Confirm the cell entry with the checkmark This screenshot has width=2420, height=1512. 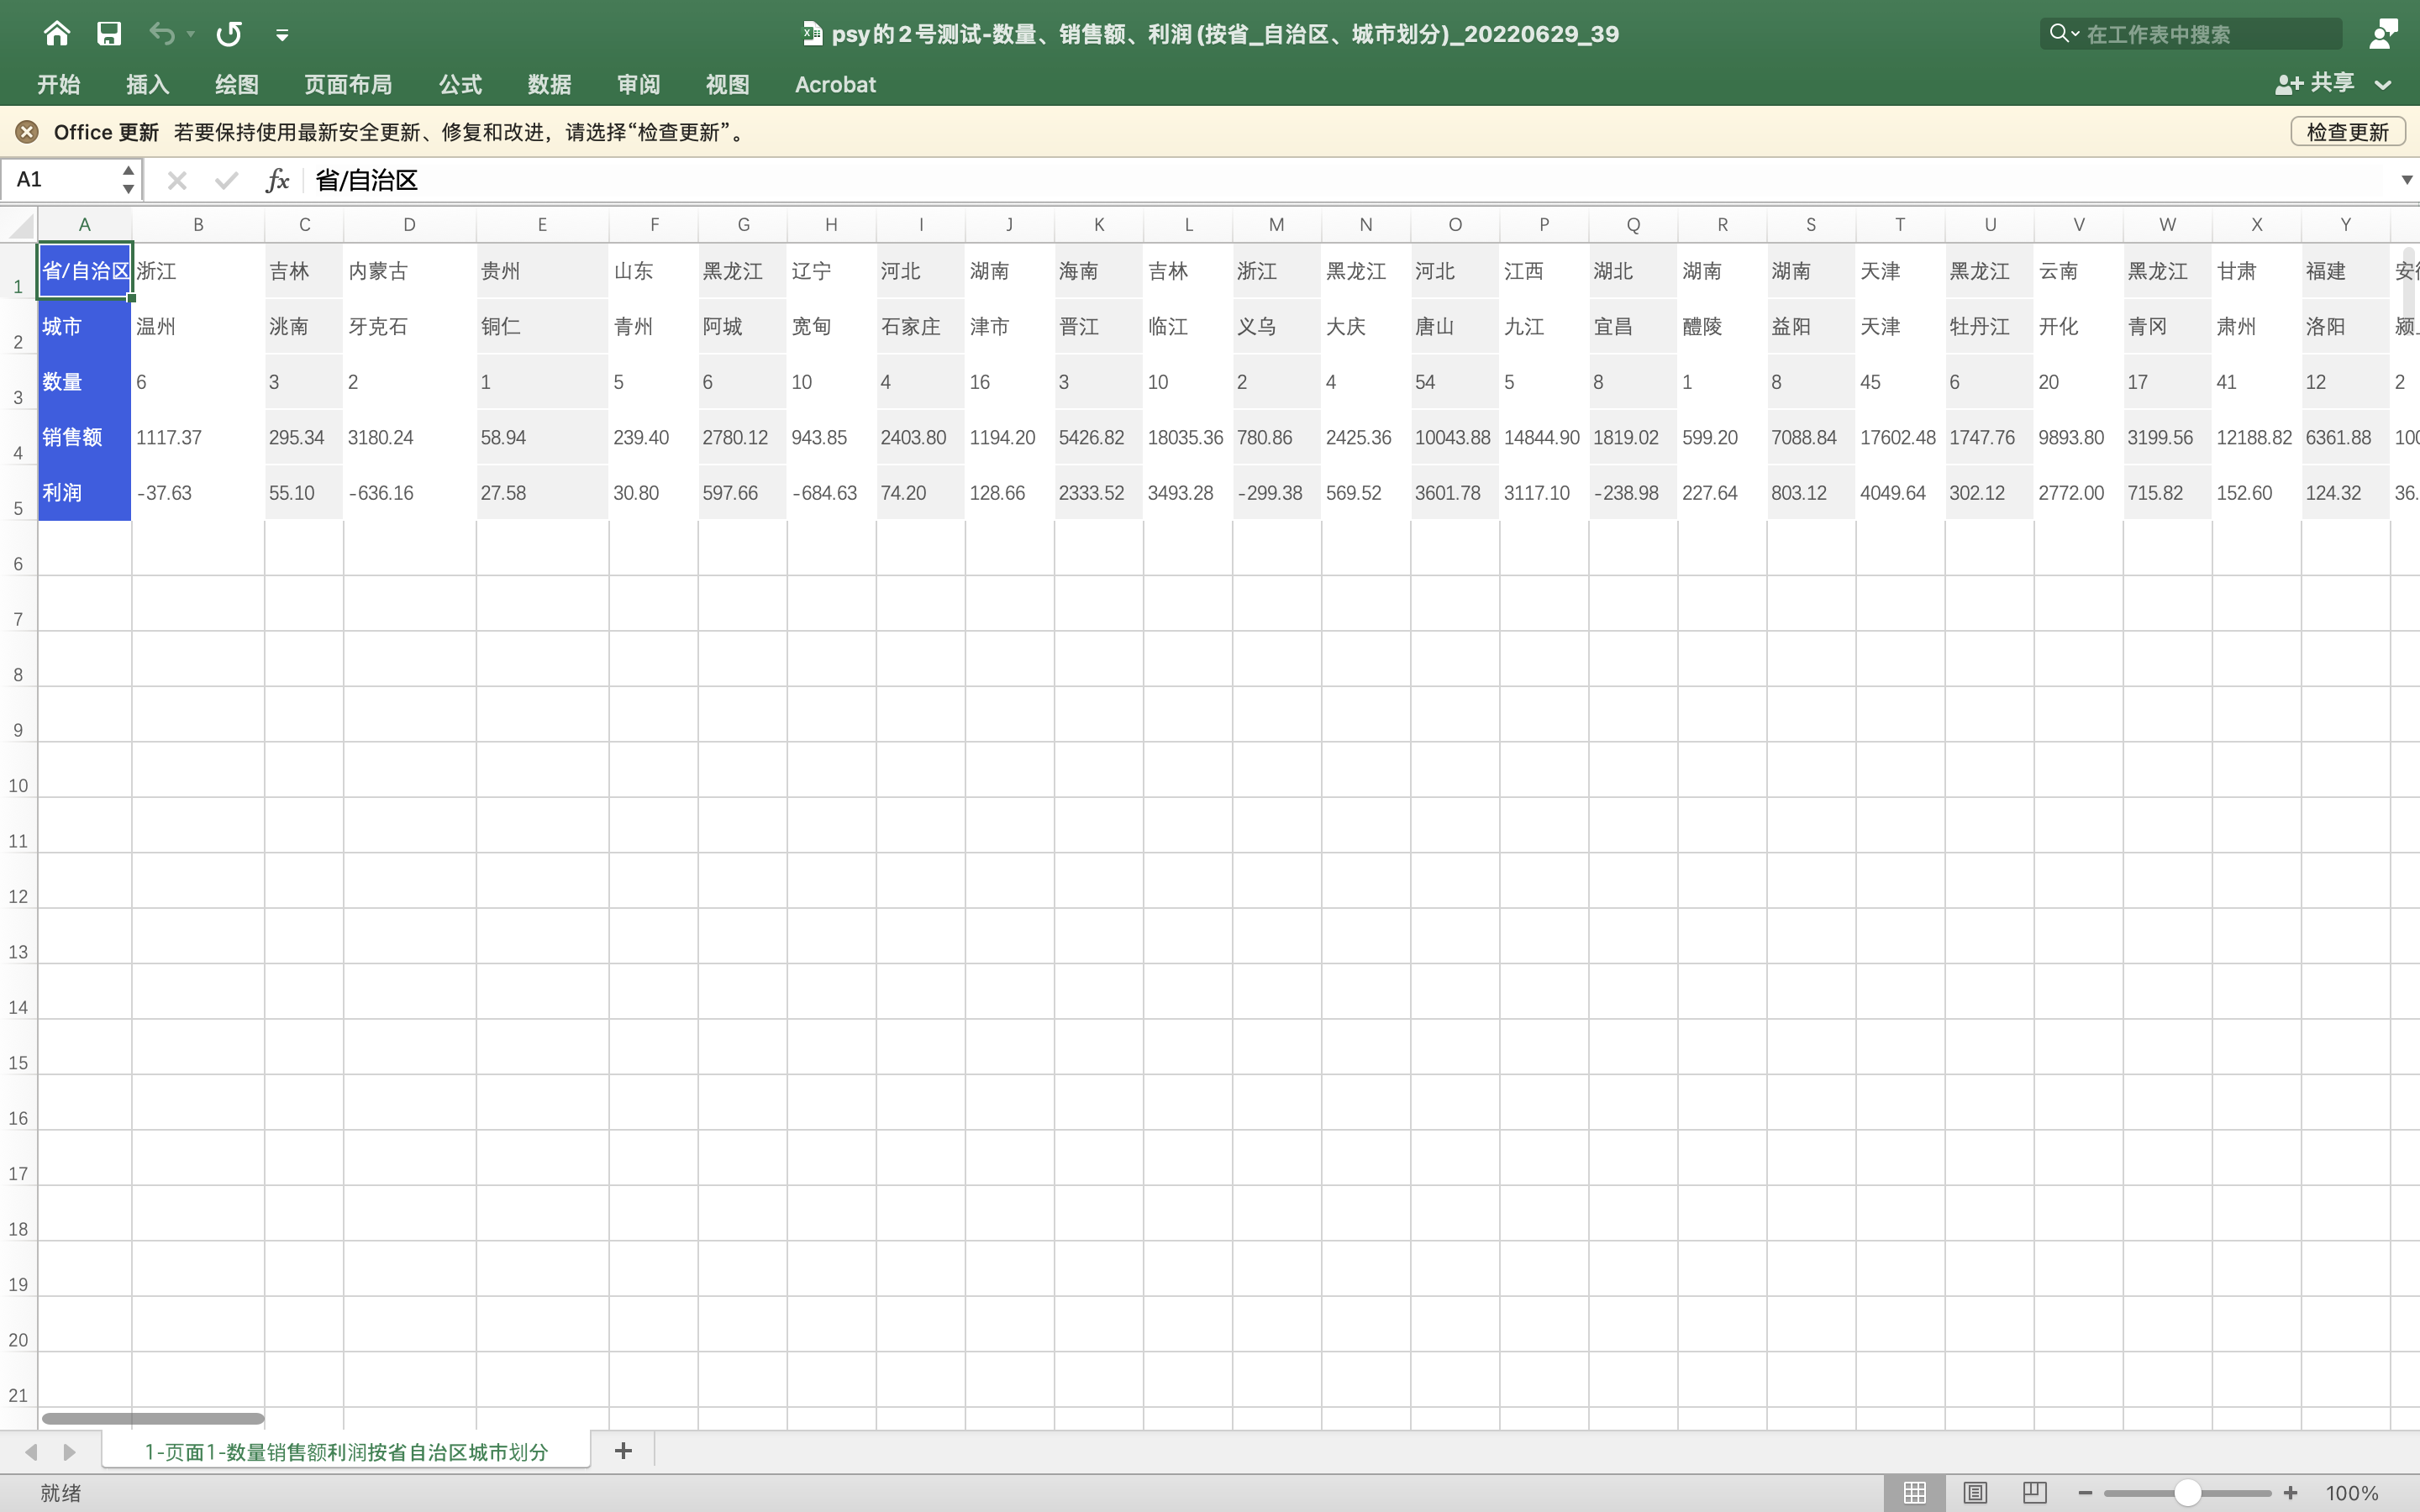(x=227, y=180)
